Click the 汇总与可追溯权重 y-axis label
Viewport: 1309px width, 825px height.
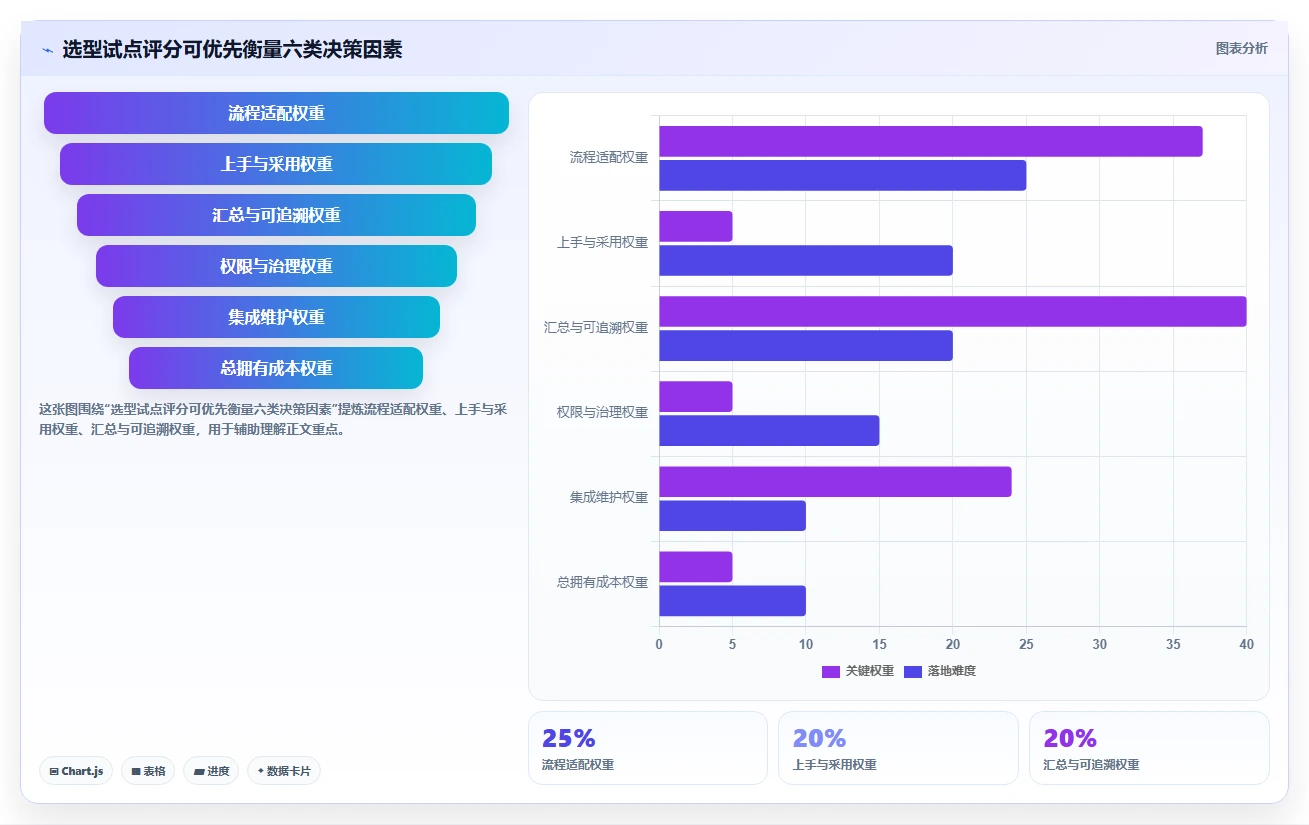(596, 328)
